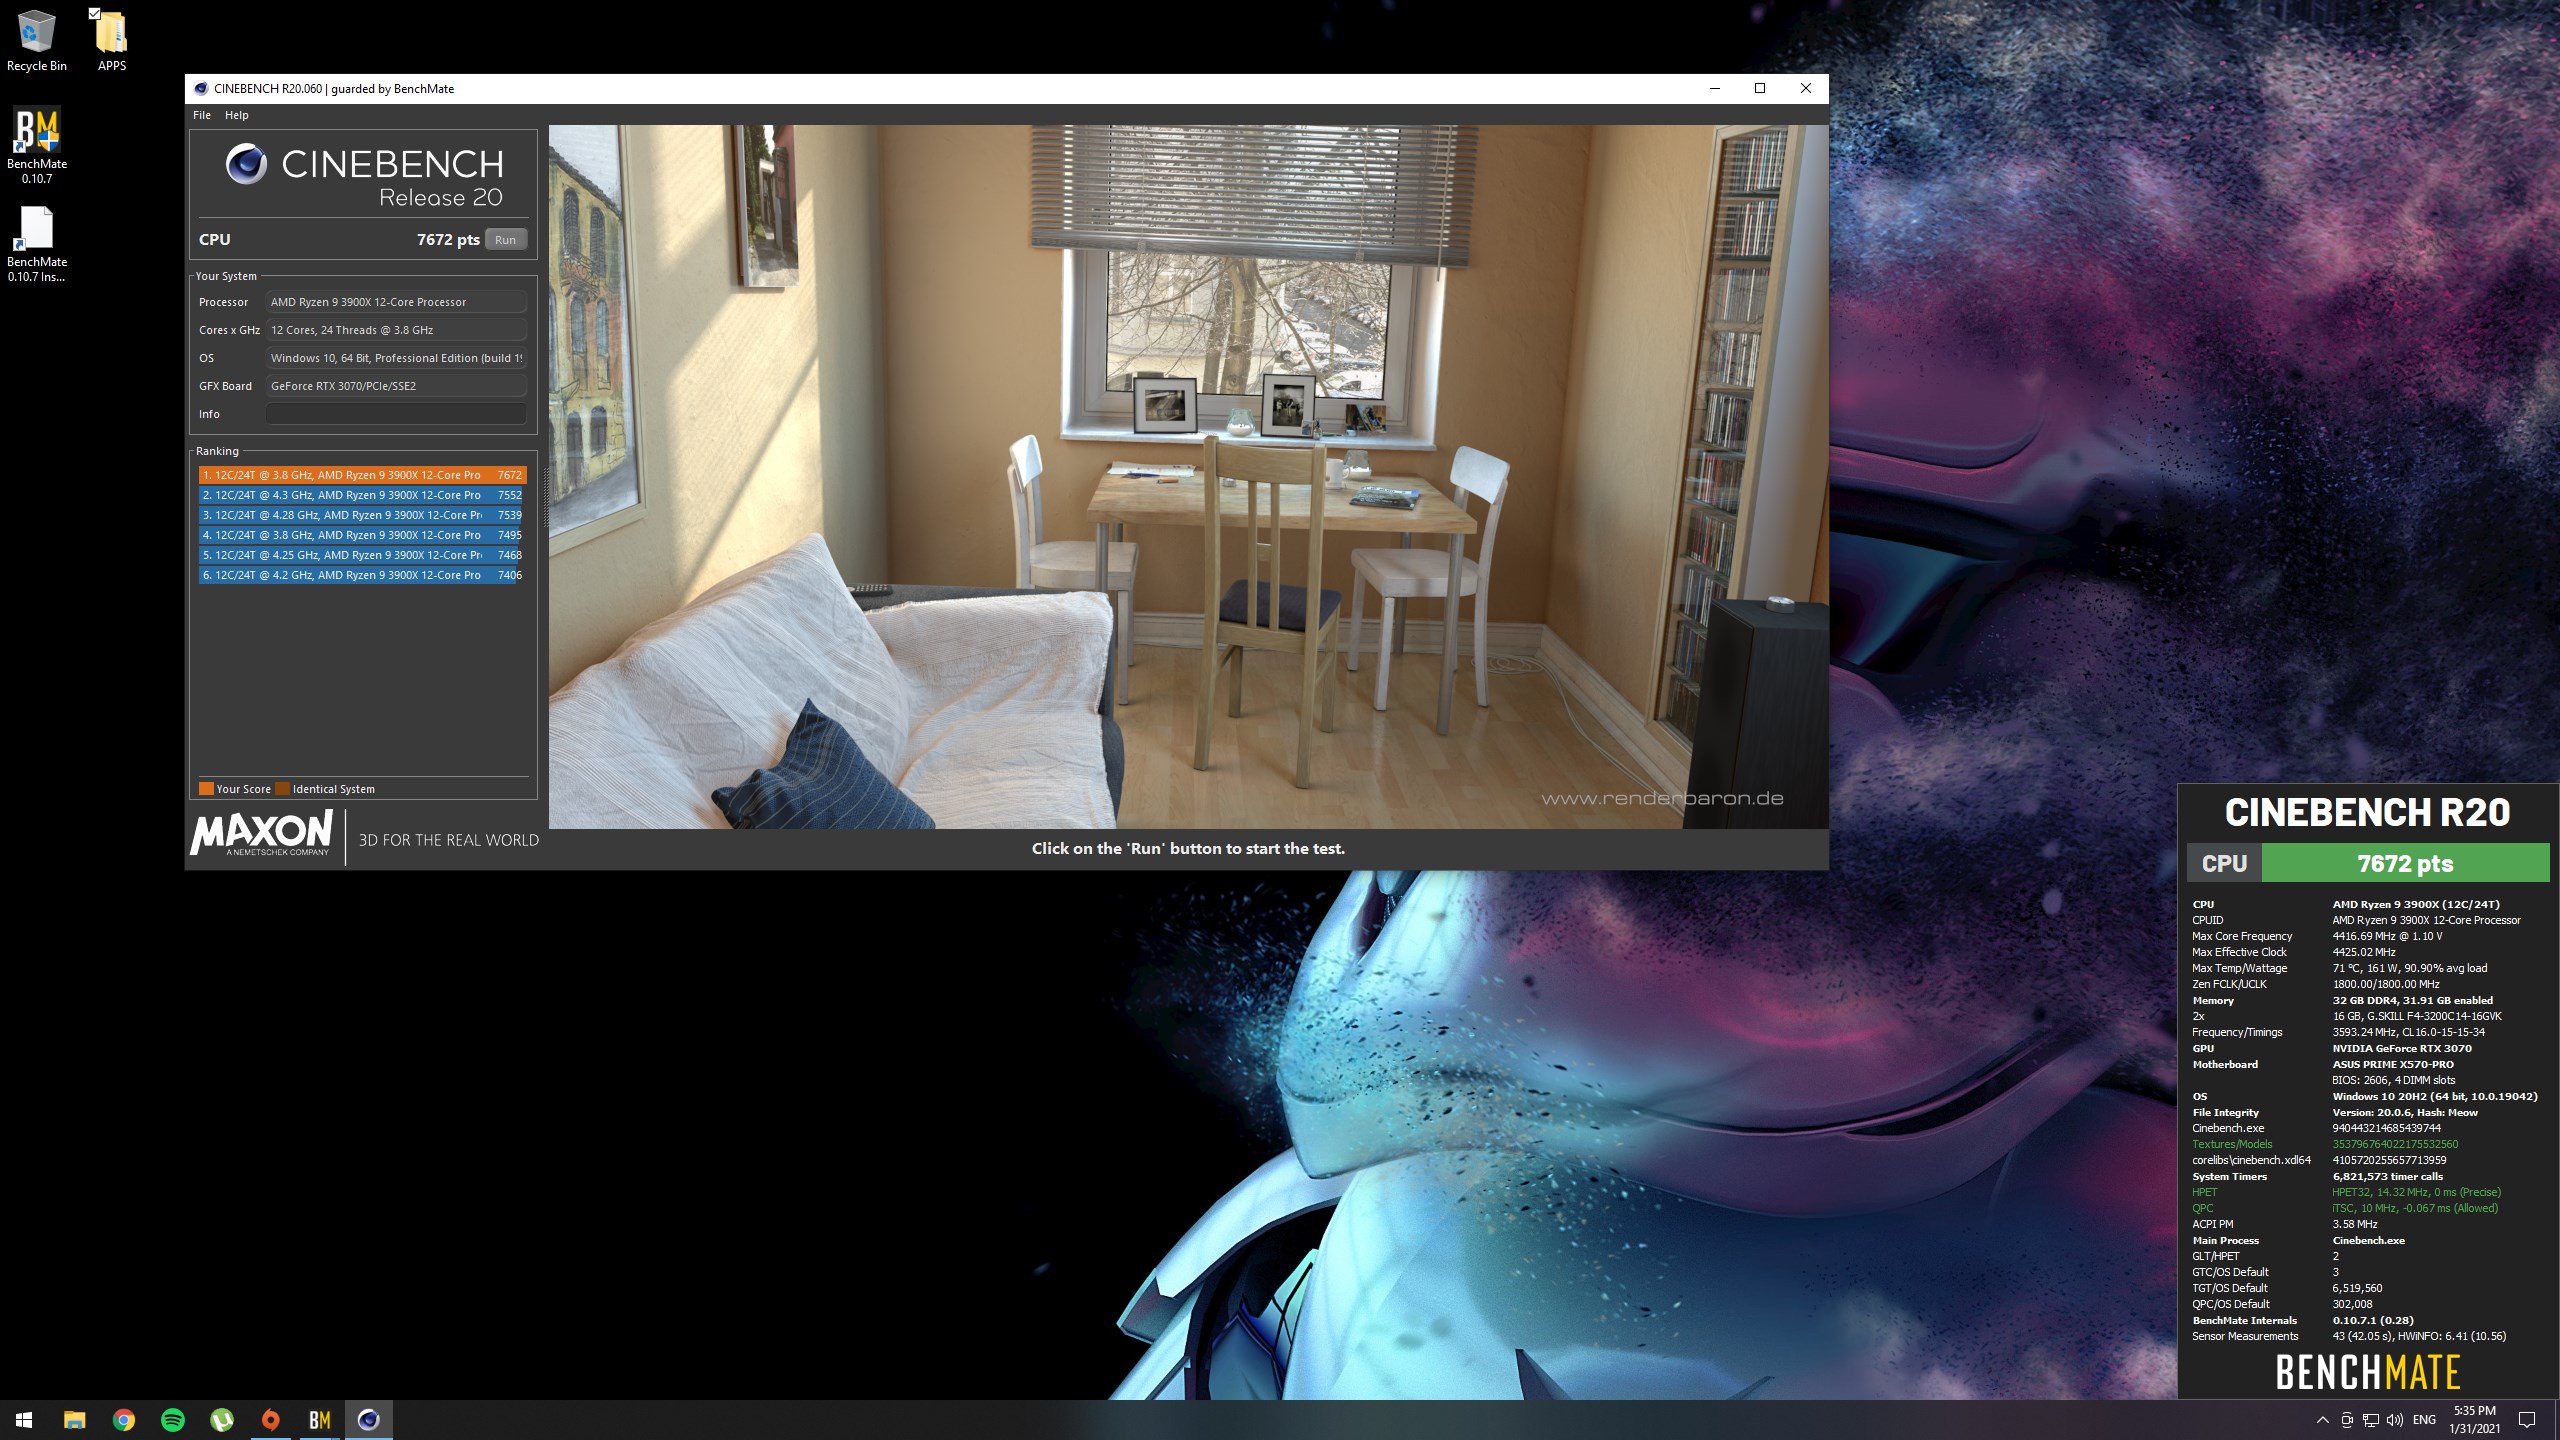Click the Windows Start button
Viewport: 2560px width, 1440px height.
pyautogui.click(x=24, y=1420)
